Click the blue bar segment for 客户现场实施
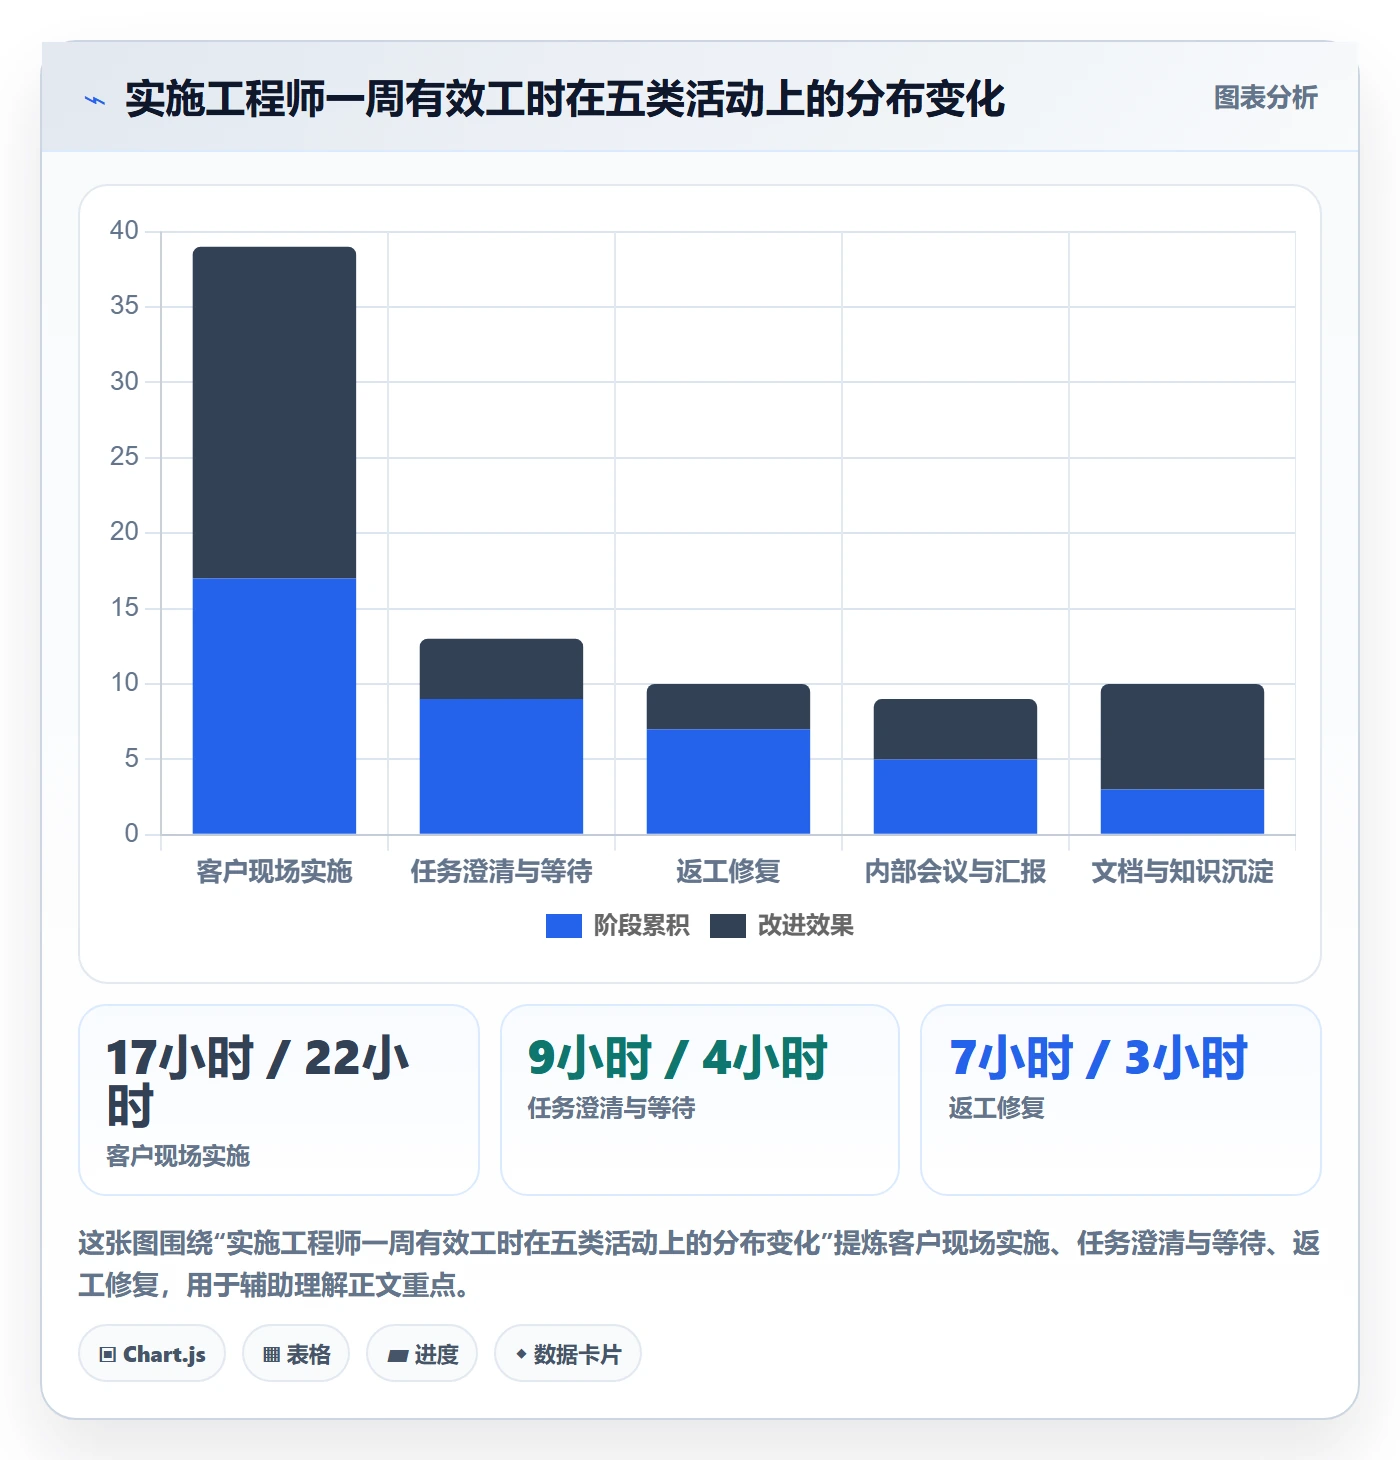Image resolution: width=1400 pixels, height=1460 pixels. tap(274, 706)
